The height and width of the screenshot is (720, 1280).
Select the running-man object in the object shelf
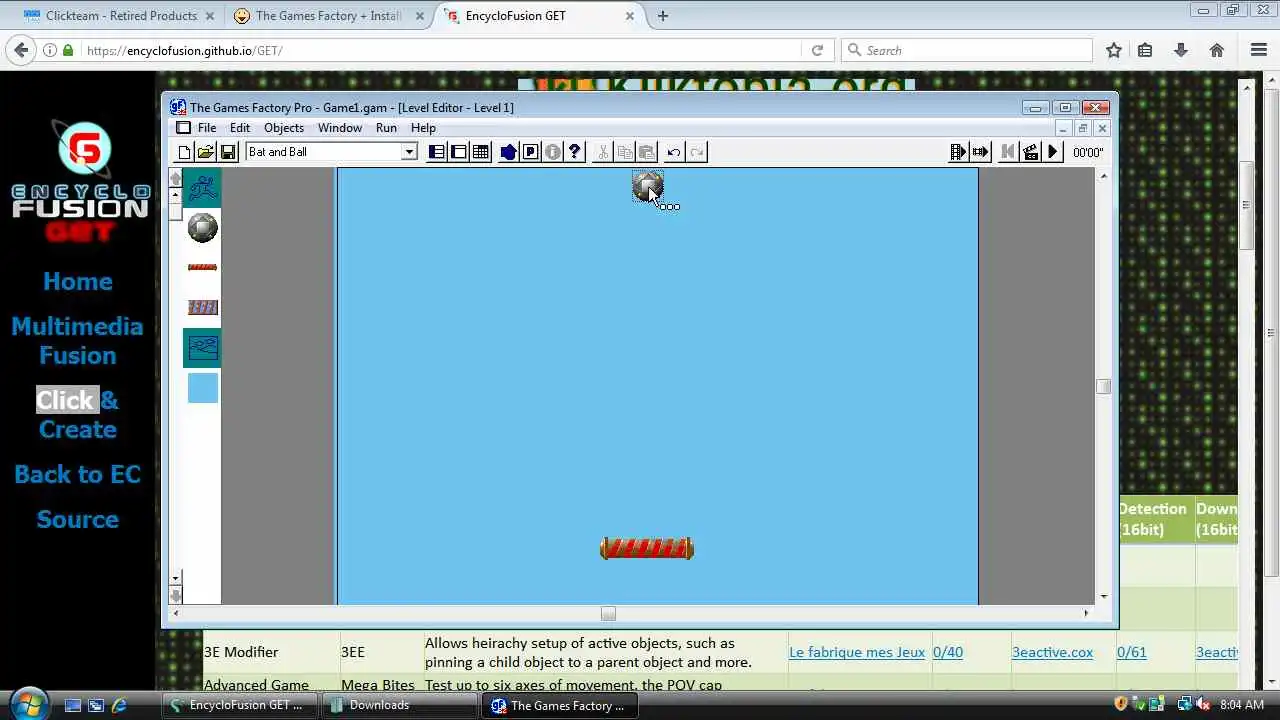(x=202, y=188)
